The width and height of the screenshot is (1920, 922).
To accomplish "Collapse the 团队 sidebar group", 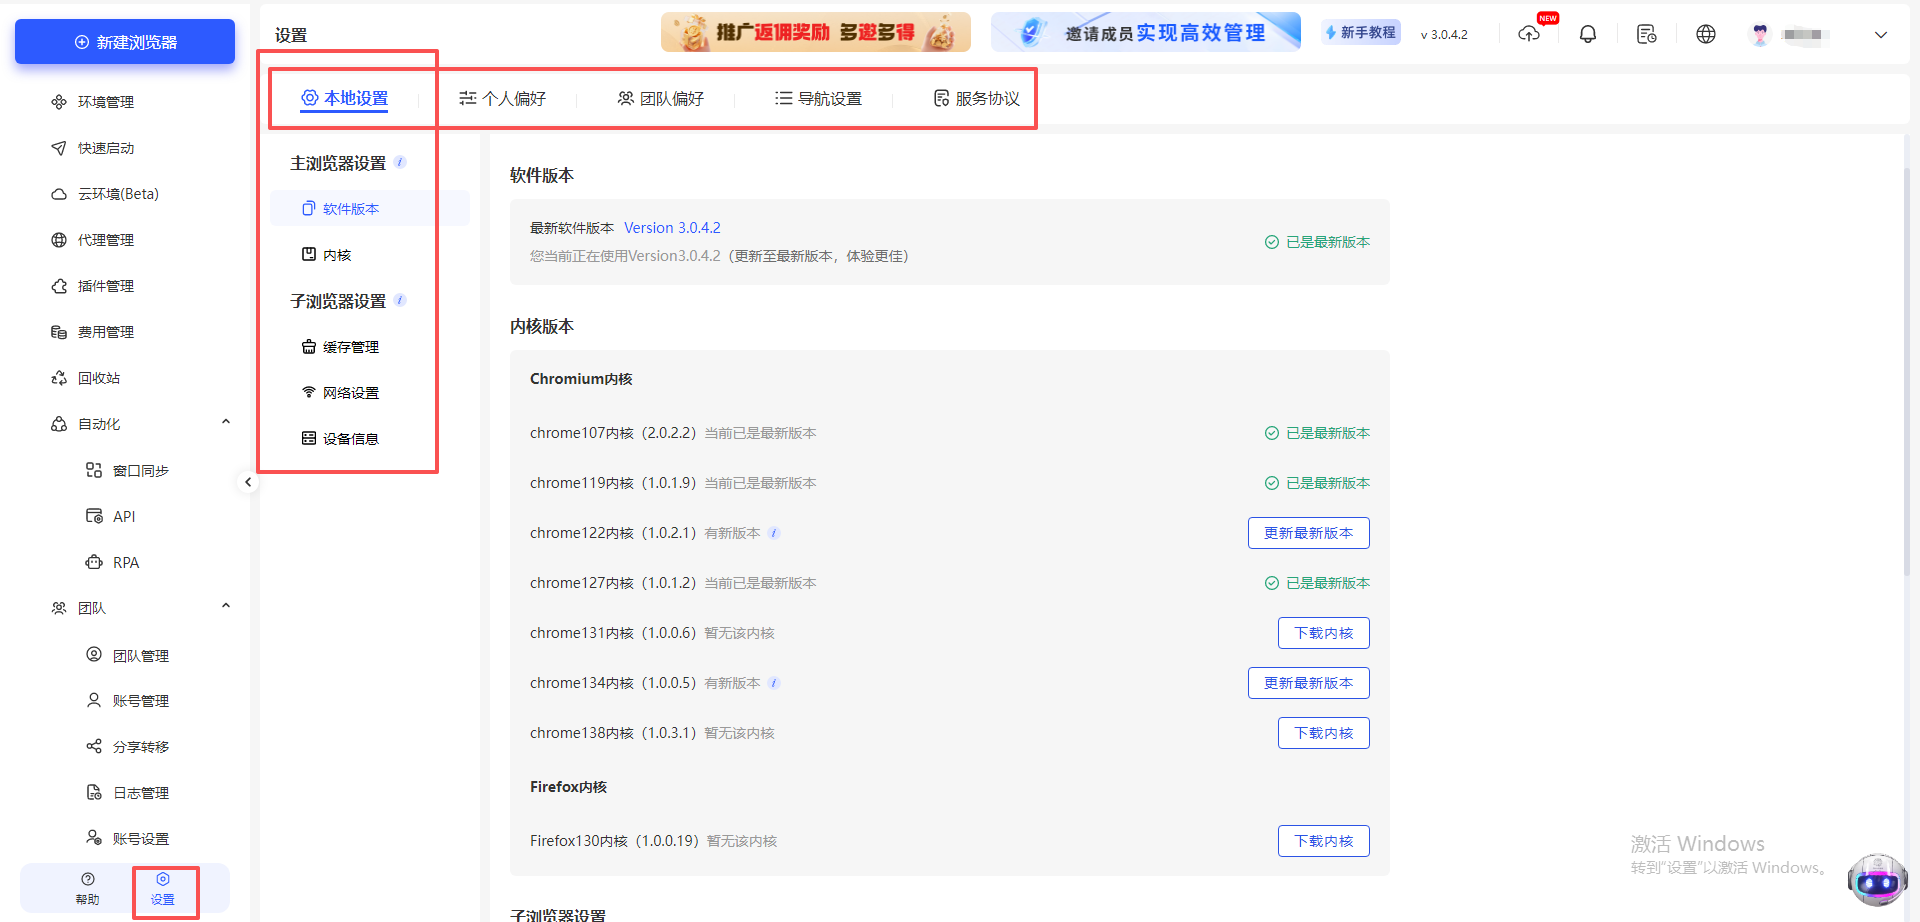I will [225, 606].
